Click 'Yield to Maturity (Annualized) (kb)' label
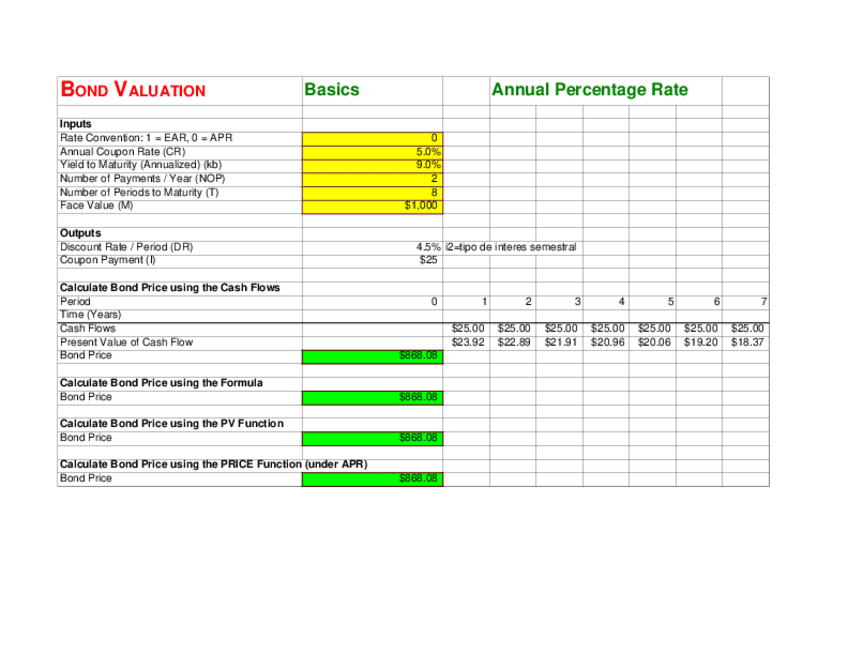The image size is (848, 655). pos(141,165)
